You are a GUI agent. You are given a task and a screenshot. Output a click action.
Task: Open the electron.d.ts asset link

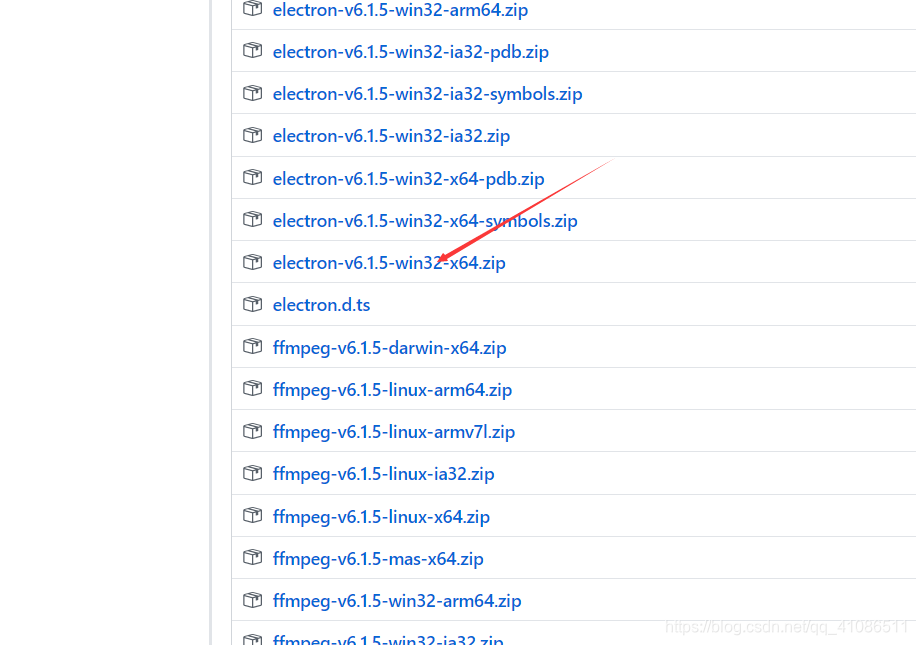click(321, 305)
